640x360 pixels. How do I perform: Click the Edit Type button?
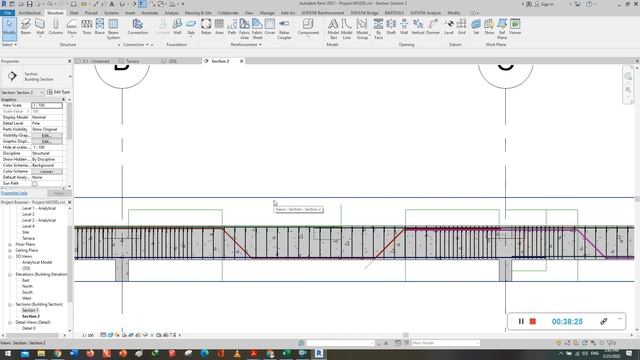tap(59, 92)
